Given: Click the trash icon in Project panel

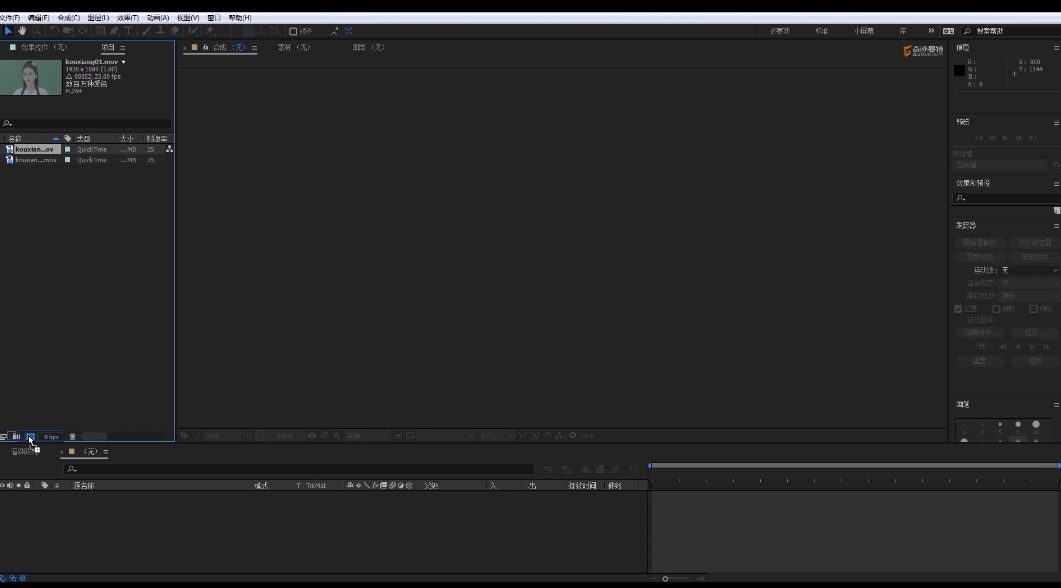Looking at the screenshot, I should (72, 436).
